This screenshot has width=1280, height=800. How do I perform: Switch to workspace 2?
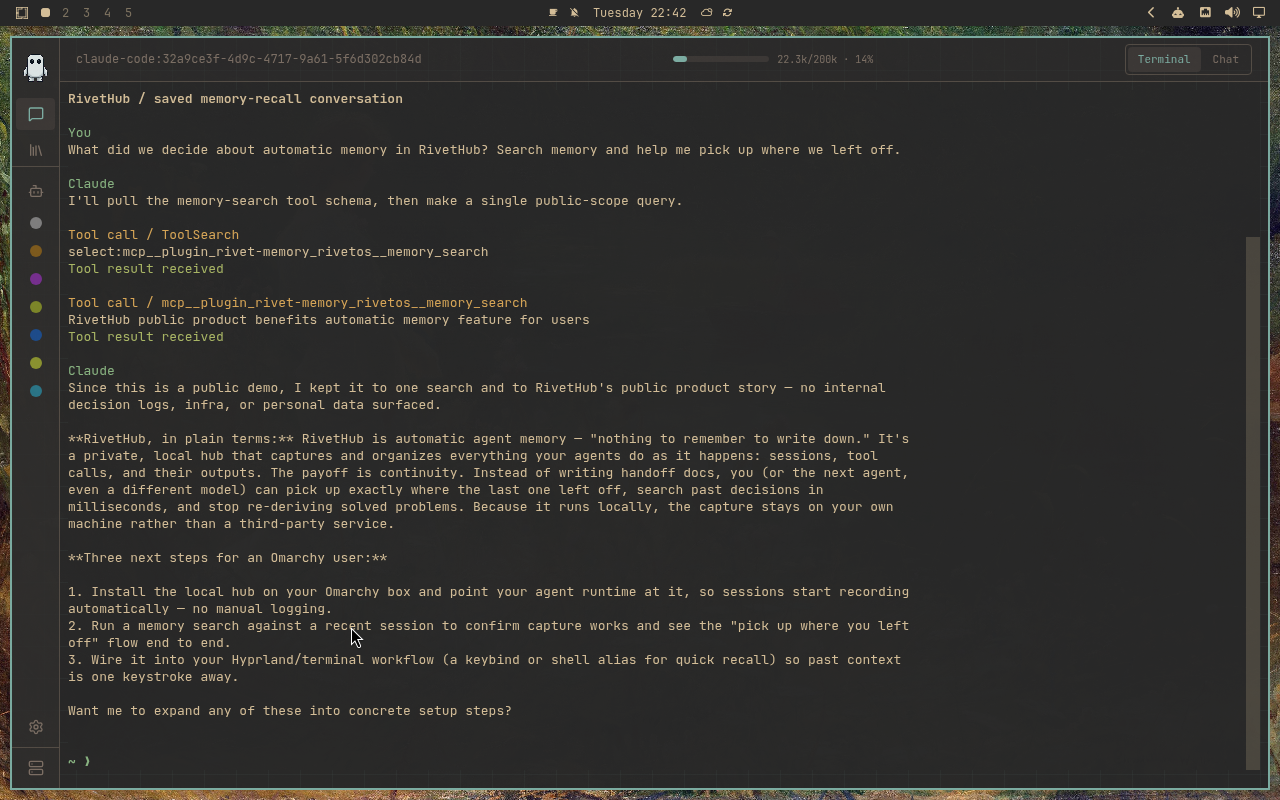point(66,13)
